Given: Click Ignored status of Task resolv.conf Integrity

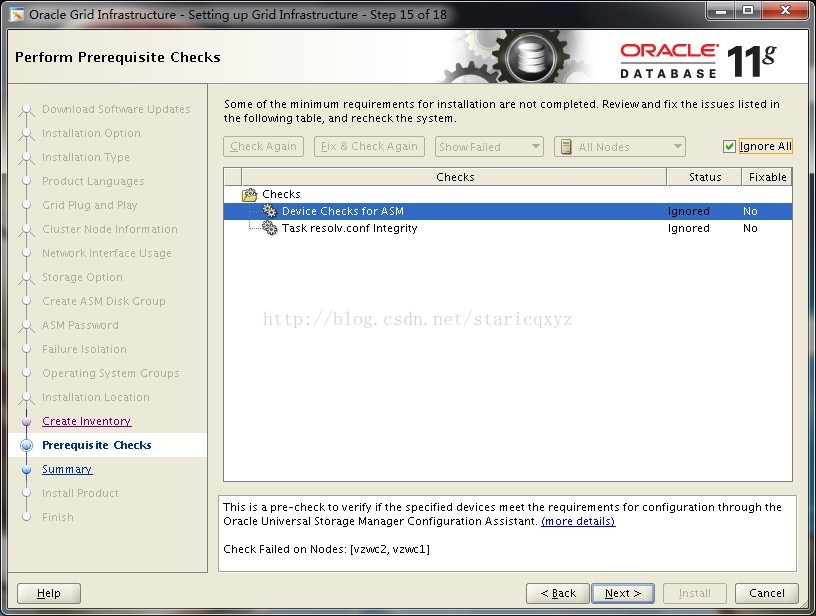Looking at the screenshot, I should point(688,228).
